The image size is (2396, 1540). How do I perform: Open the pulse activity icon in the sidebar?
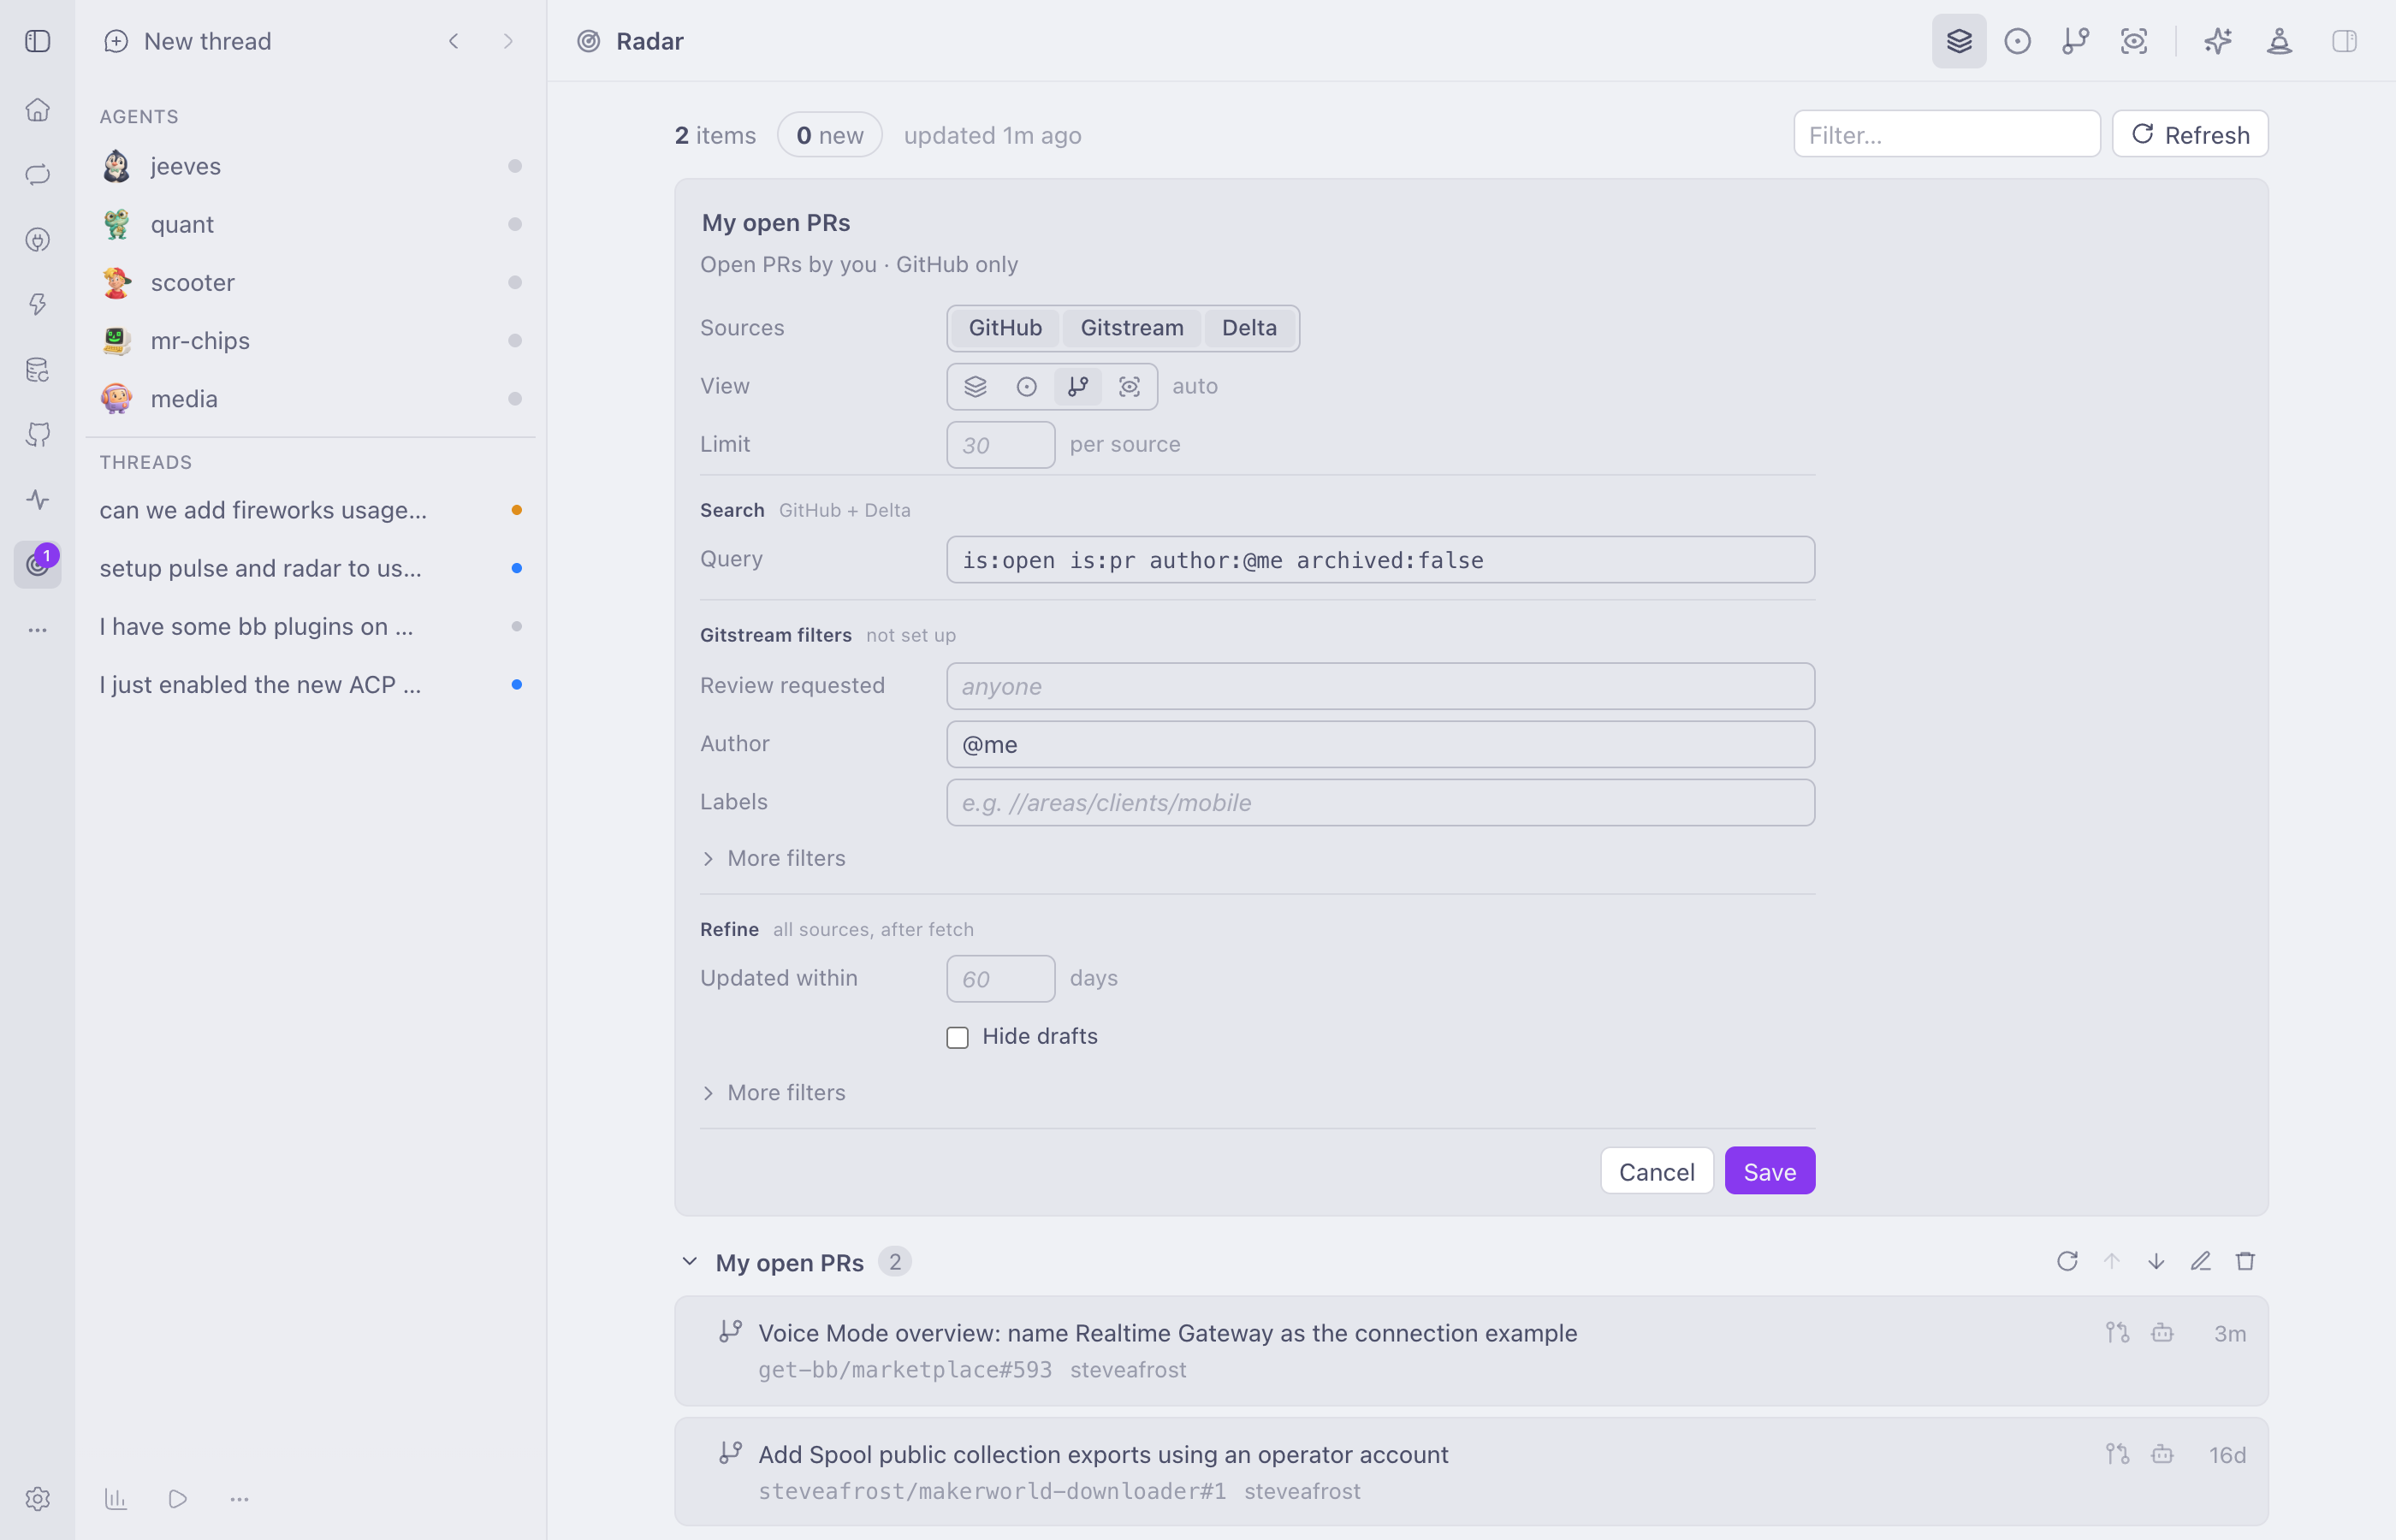pyautogui.click(x=38, y=500)
